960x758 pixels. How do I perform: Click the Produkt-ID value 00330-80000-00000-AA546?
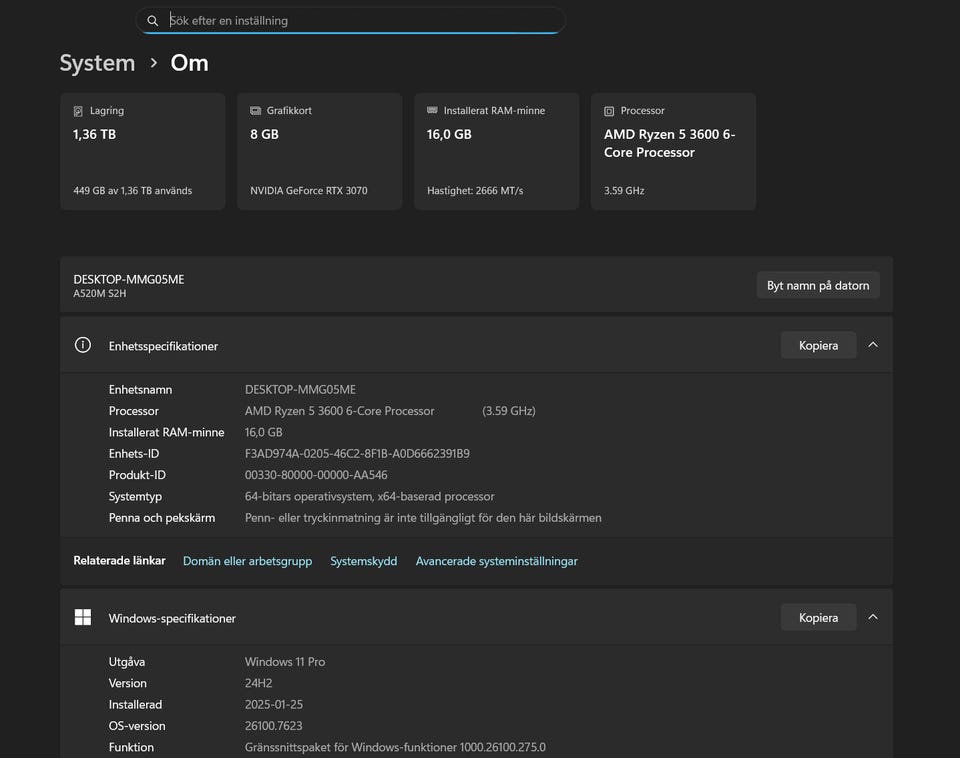pos(316,475)
